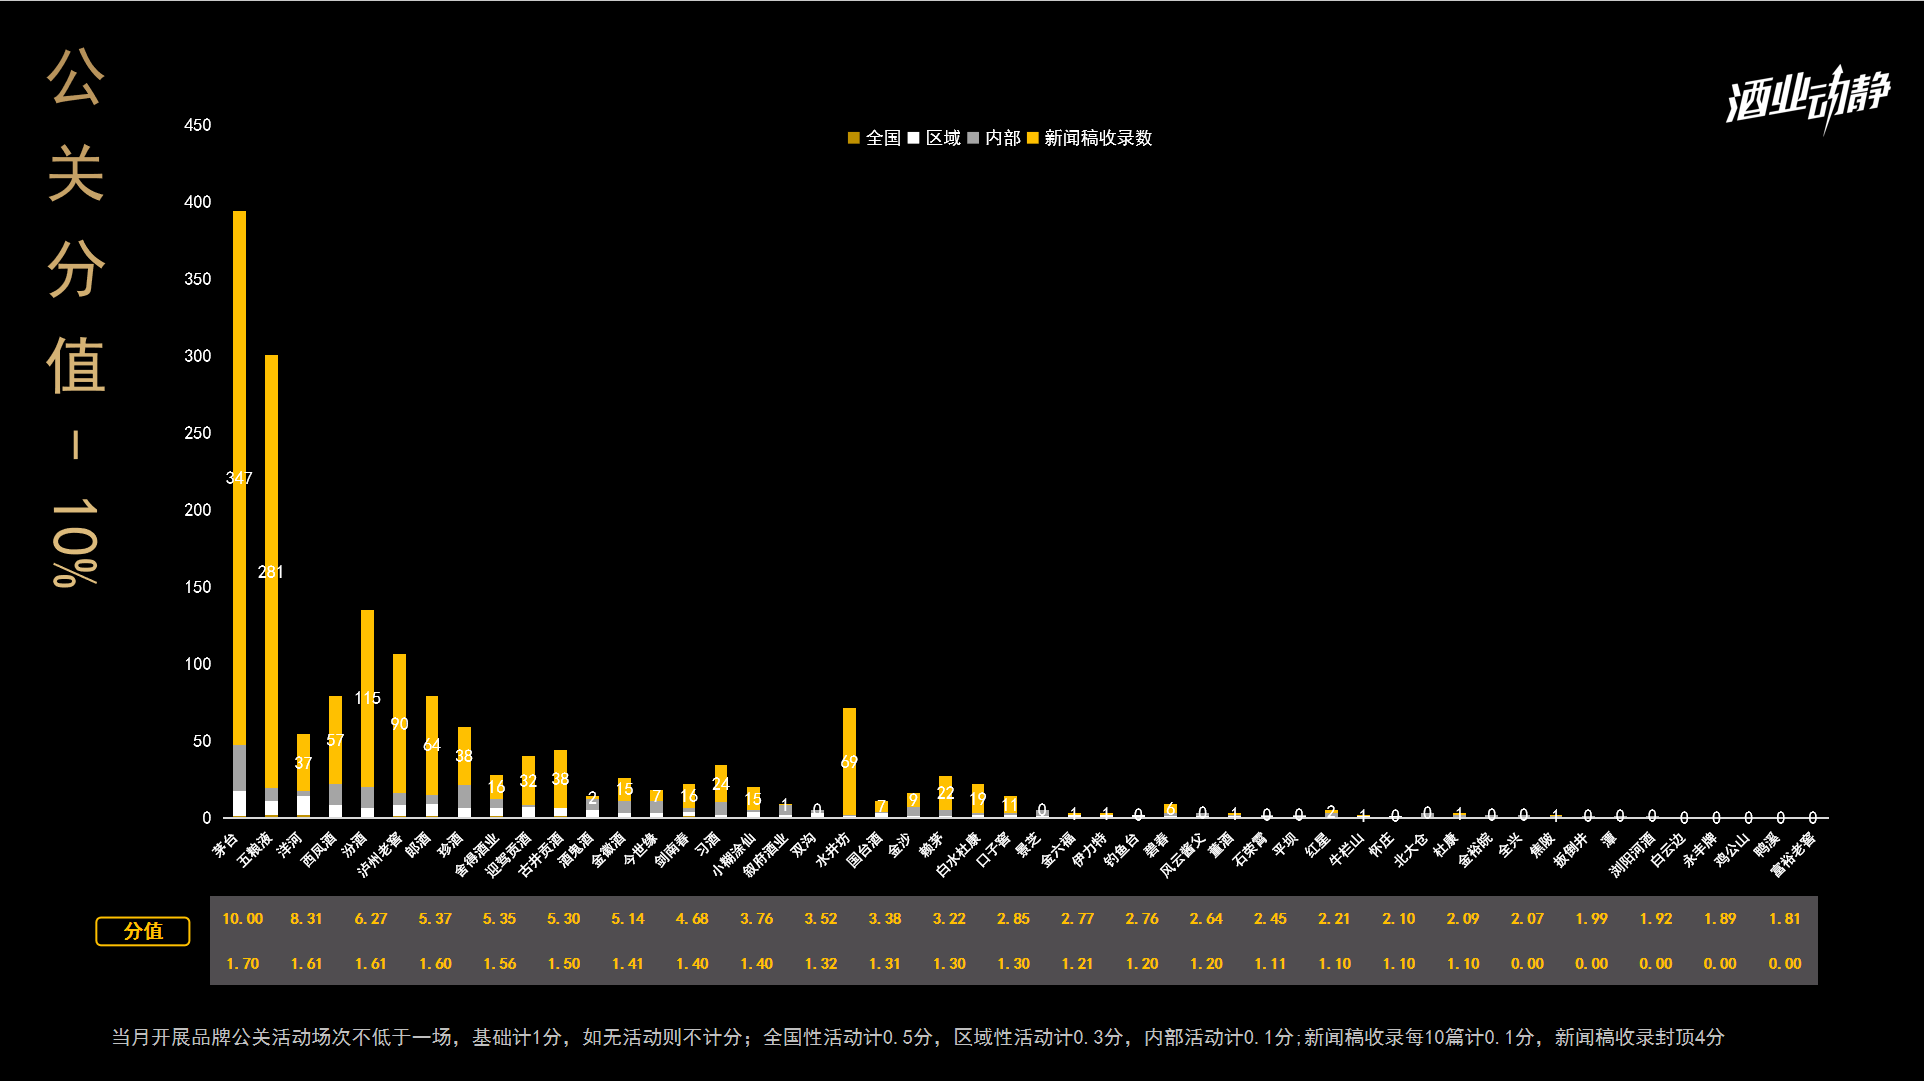The image size is (1924, 1081).
Task: Click x-axis label 茅台
Action: click(x=226, y=846)
